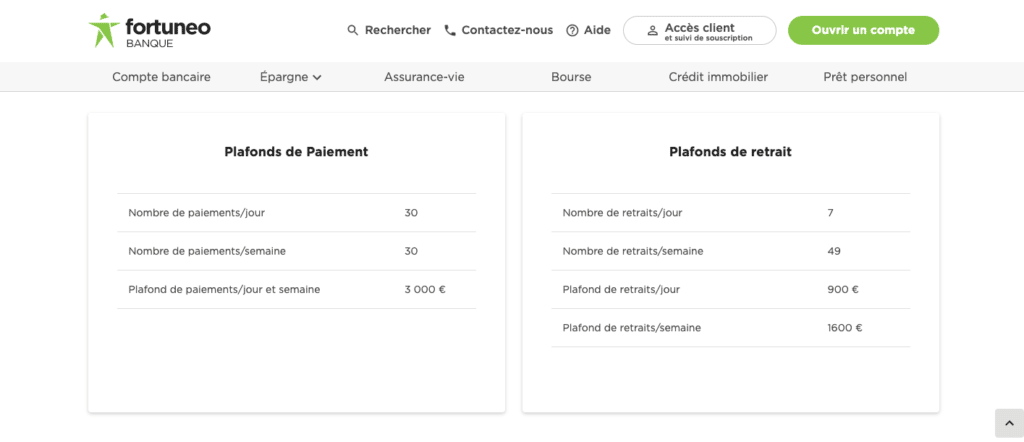This screenshot has height=442, width=1024.
Task: Click the back-to-top arrow button
Action: pyautogui.click(x=1009, y=423)
